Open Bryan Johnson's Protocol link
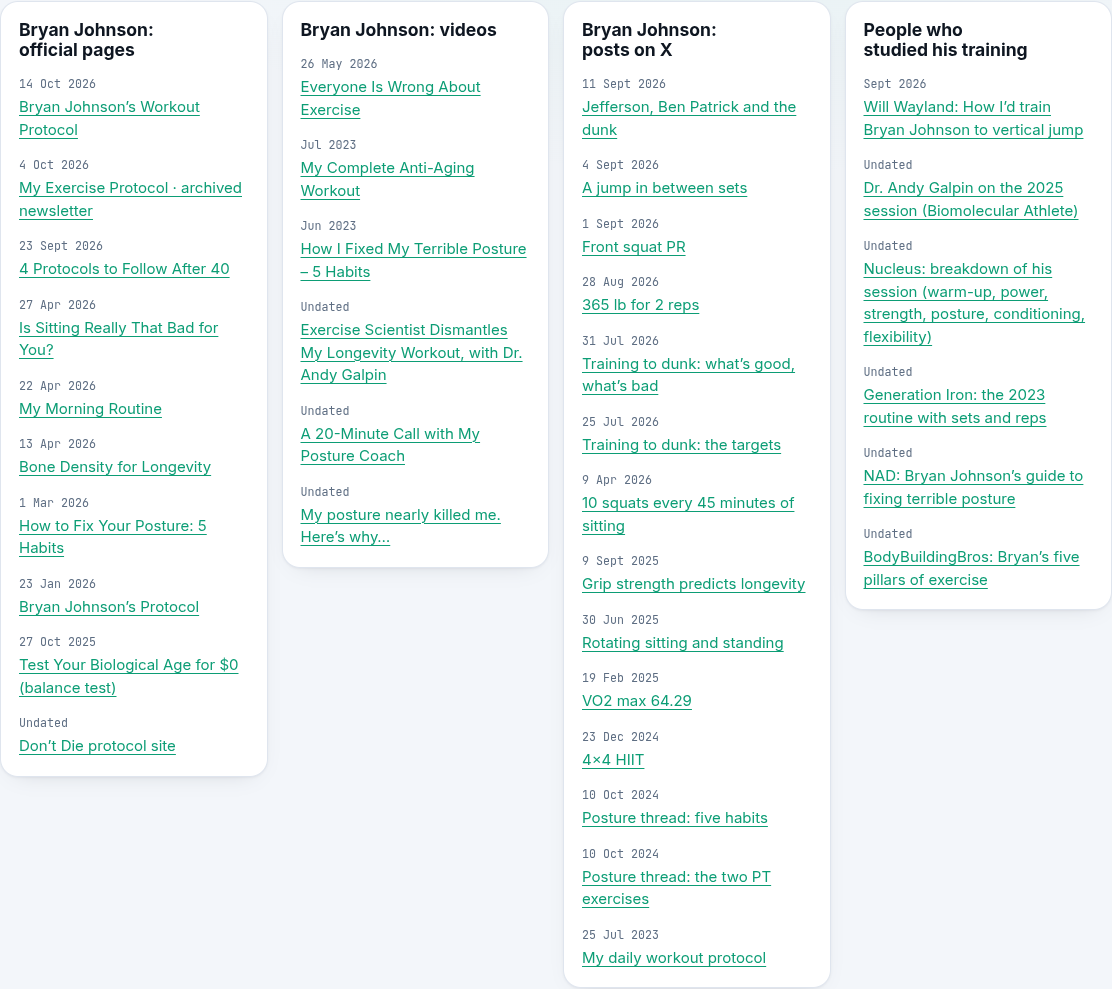This screenshot has width=1112, height=989. (x=109, y=607)
